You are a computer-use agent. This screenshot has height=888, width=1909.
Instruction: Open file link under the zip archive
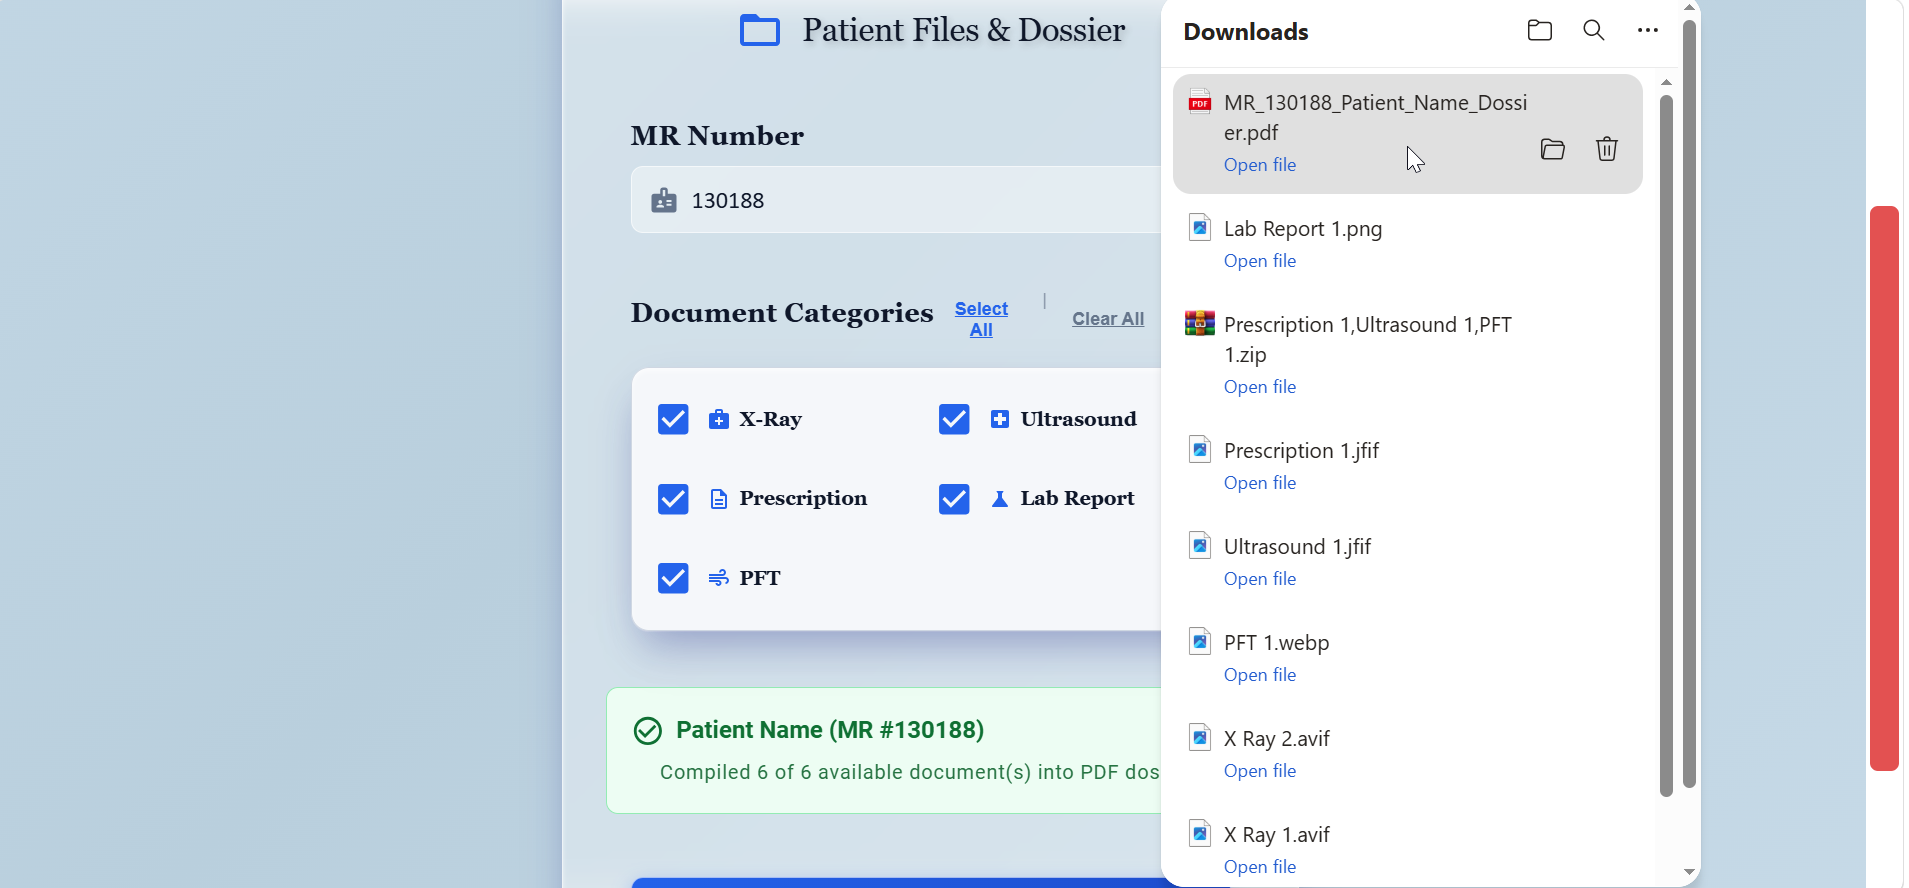[1260, 387]
